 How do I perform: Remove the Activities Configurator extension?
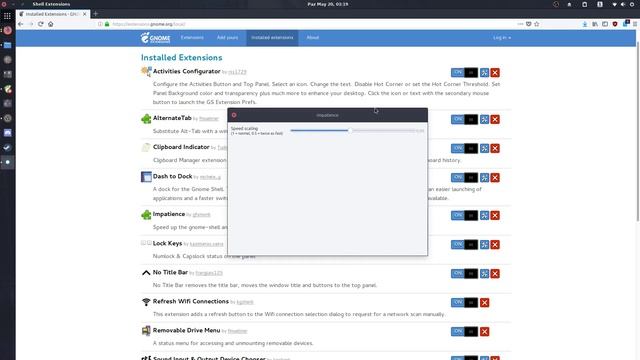click(495, 73)
